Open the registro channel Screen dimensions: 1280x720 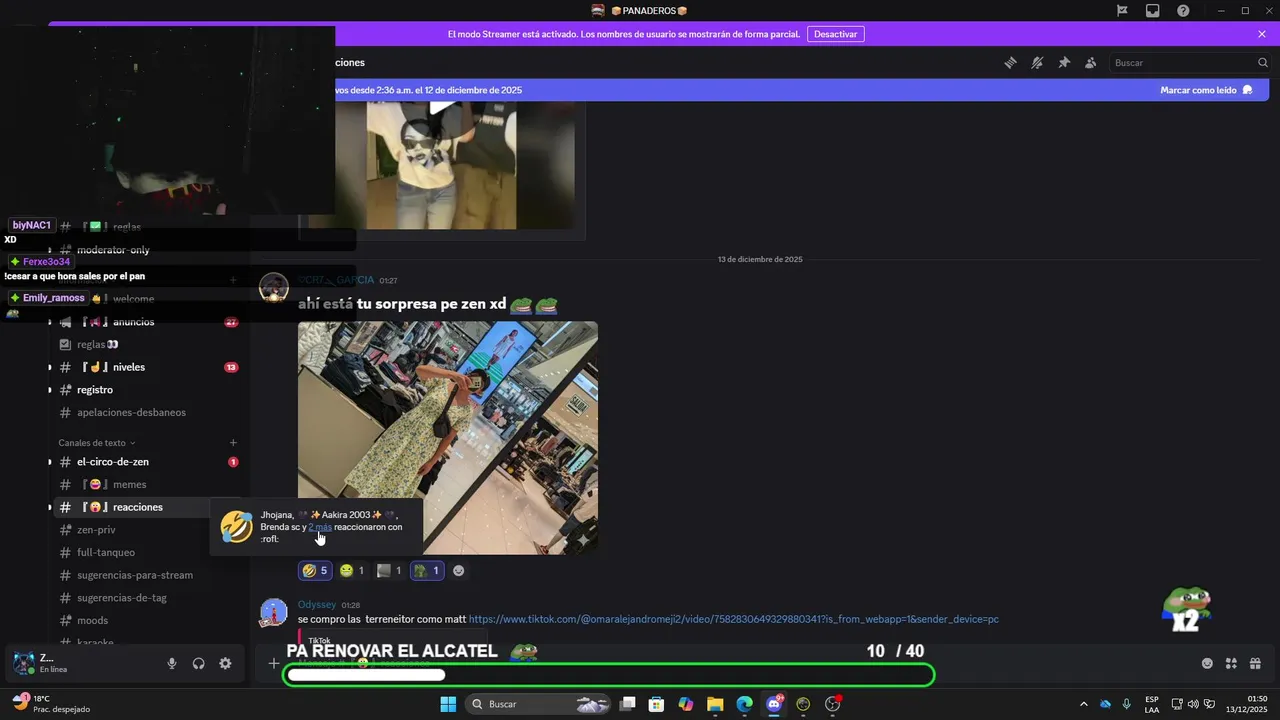[x=146, y=390]
